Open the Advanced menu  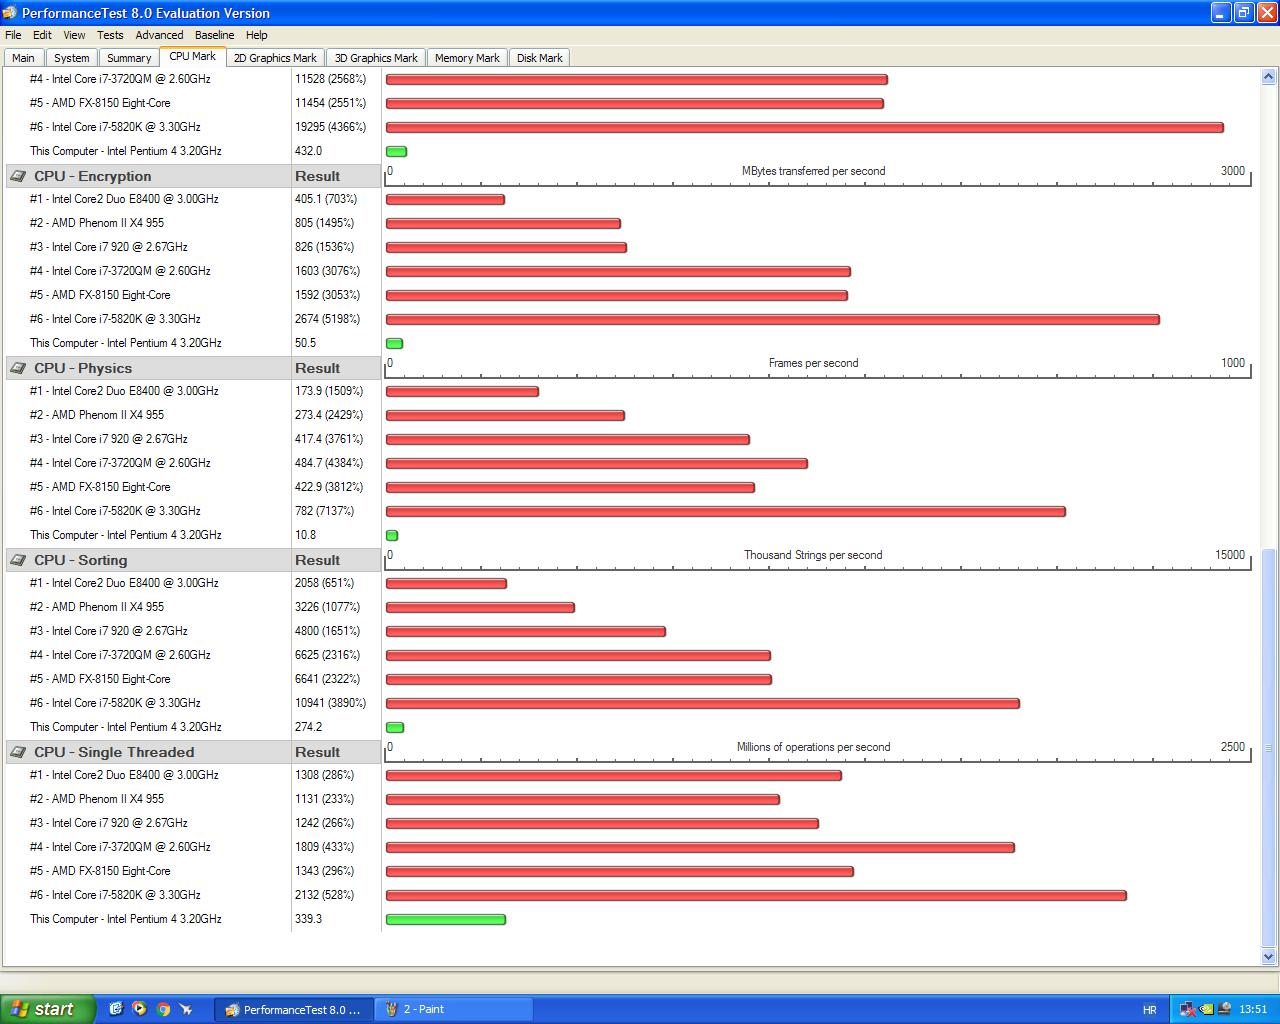[159, 35]
